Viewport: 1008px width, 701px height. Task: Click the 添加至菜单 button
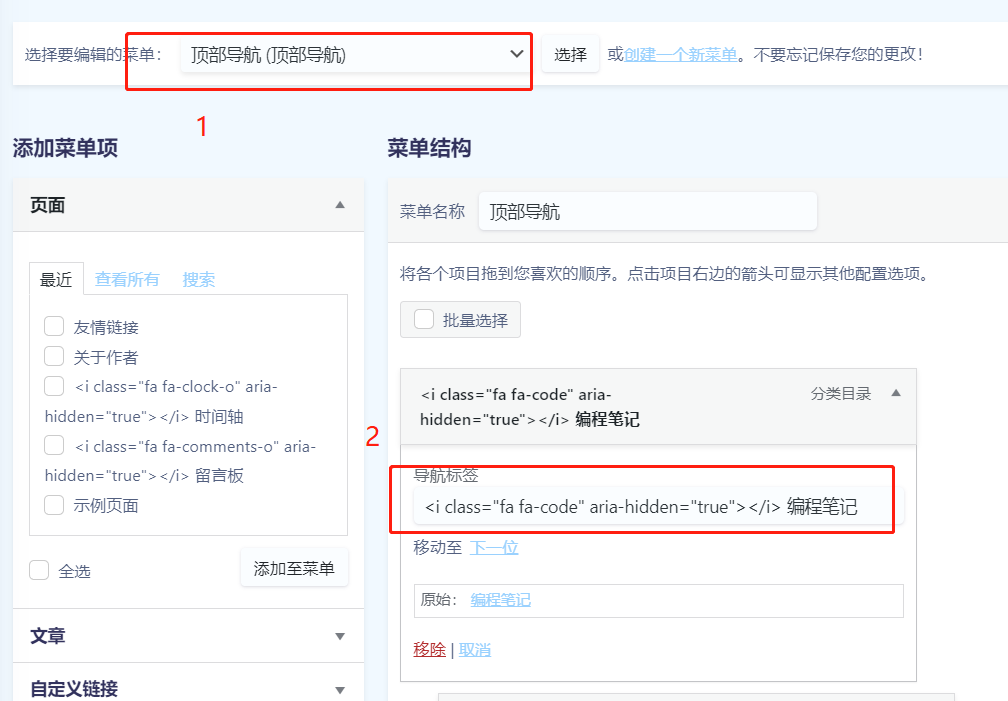point(294,568)
